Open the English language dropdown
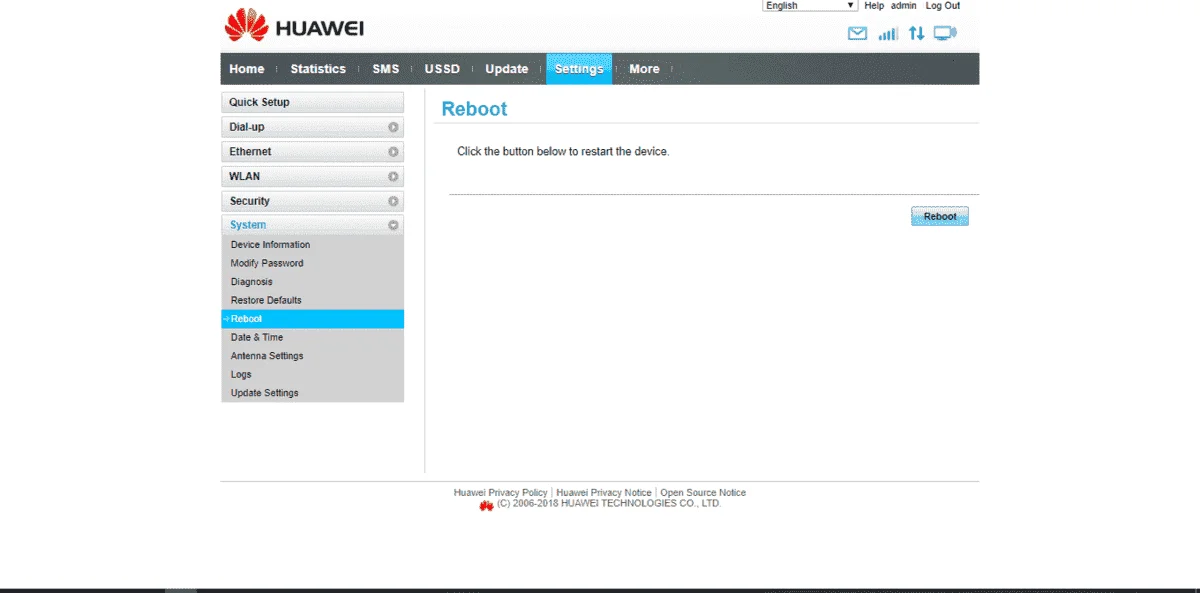The height and width of the screenshot is (593, 1200). tap(811, 6)
